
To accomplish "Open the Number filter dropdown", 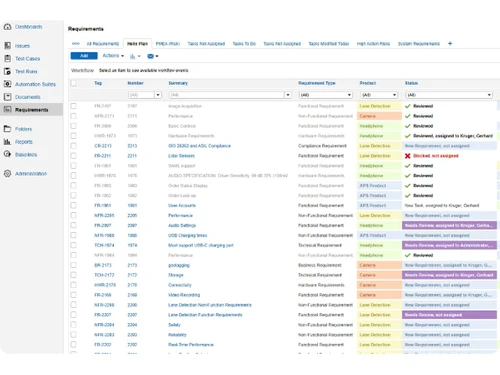I will click(x=158, y=95).
